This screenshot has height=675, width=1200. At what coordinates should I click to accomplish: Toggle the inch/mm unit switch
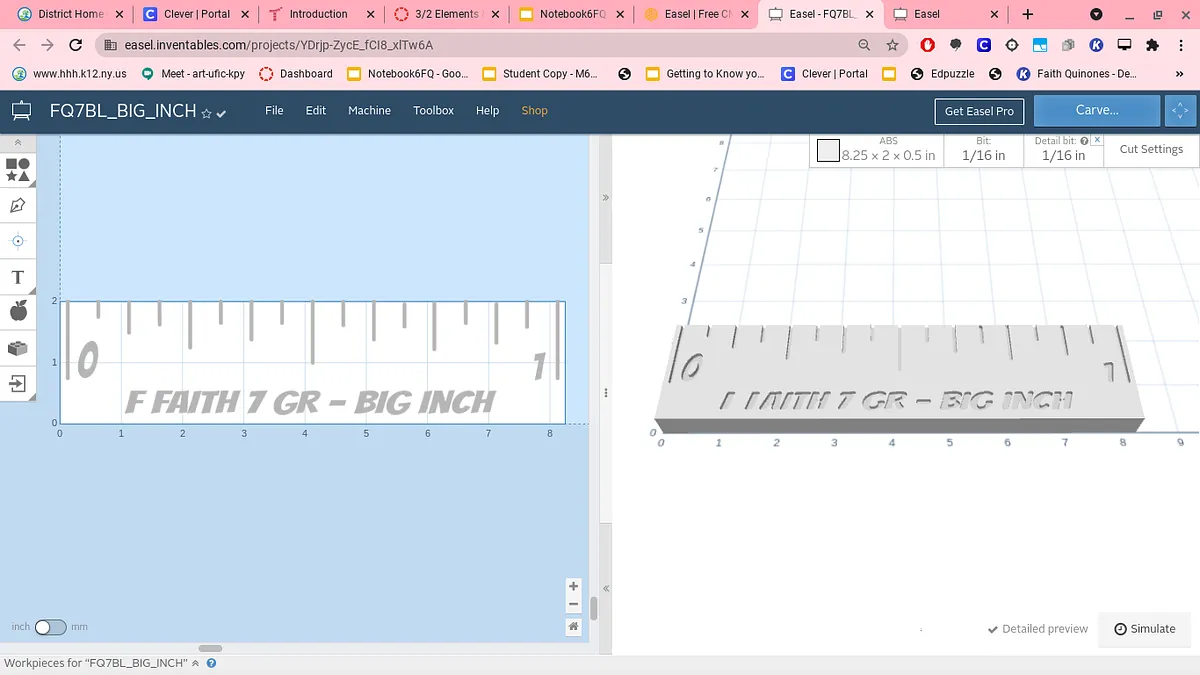(50, 627)
